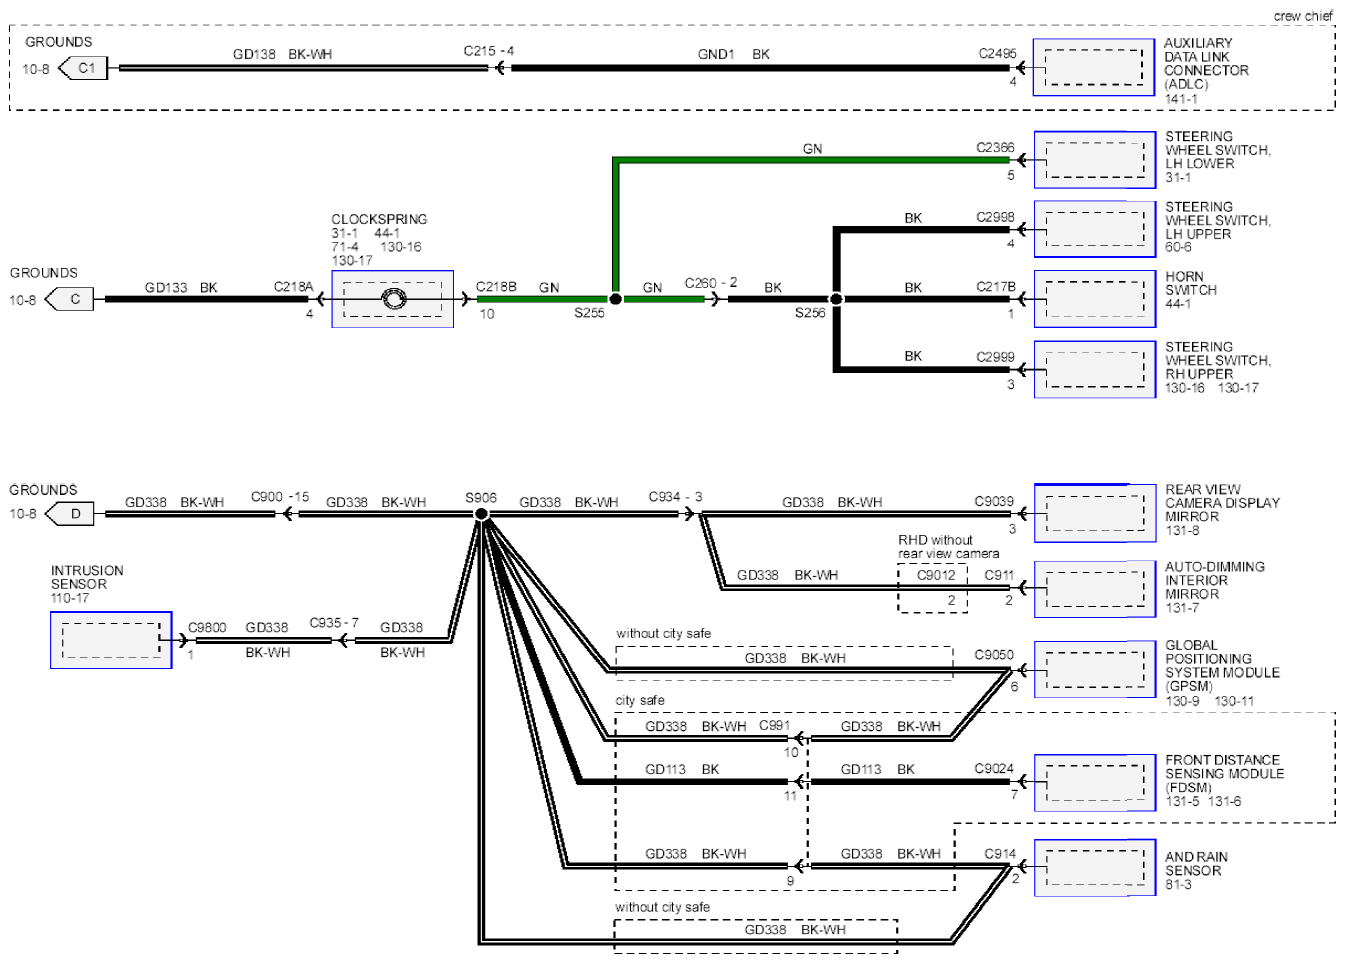Click the lower 'without city safe' note
The image size is (1345, 963).
pyautogui.click(x=663, y=908)
